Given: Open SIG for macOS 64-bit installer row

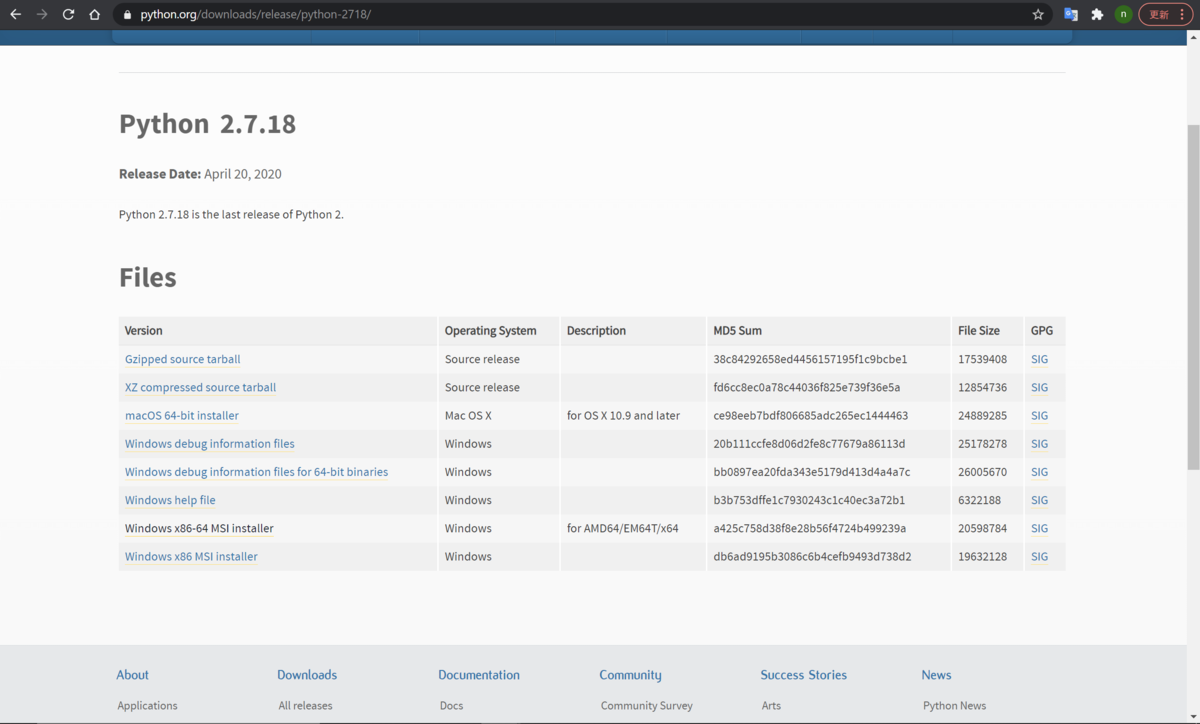Looking at the screenshot, I should [1039, 415].
